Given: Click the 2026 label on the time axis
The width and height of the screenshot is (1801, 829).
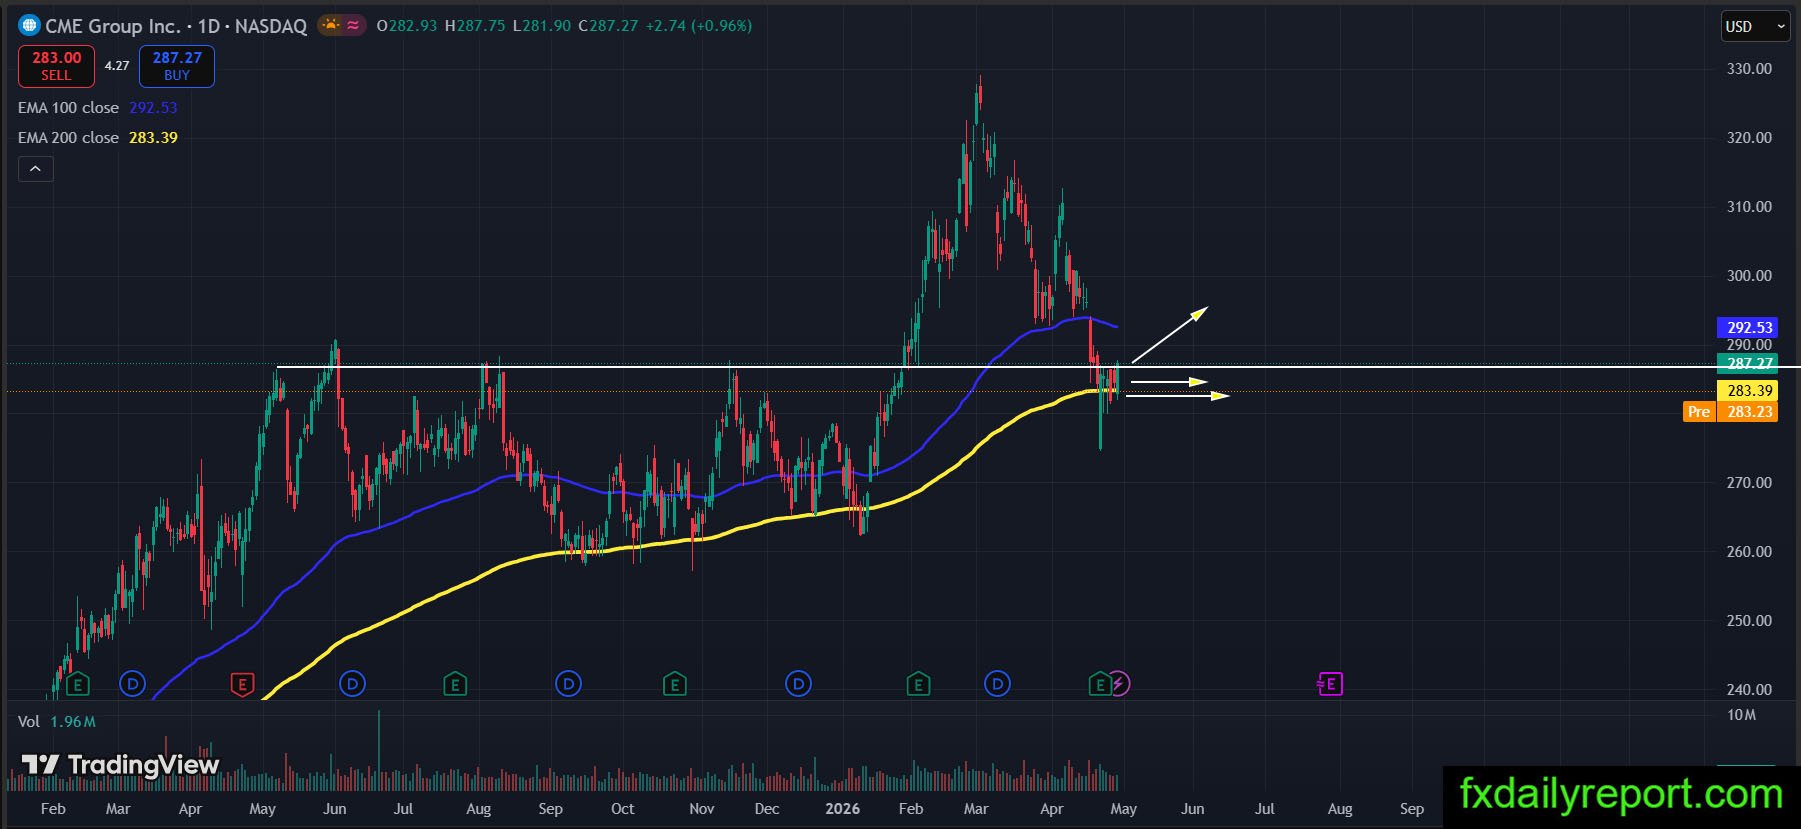Looking at the screenshot, I should coord(843,809).
